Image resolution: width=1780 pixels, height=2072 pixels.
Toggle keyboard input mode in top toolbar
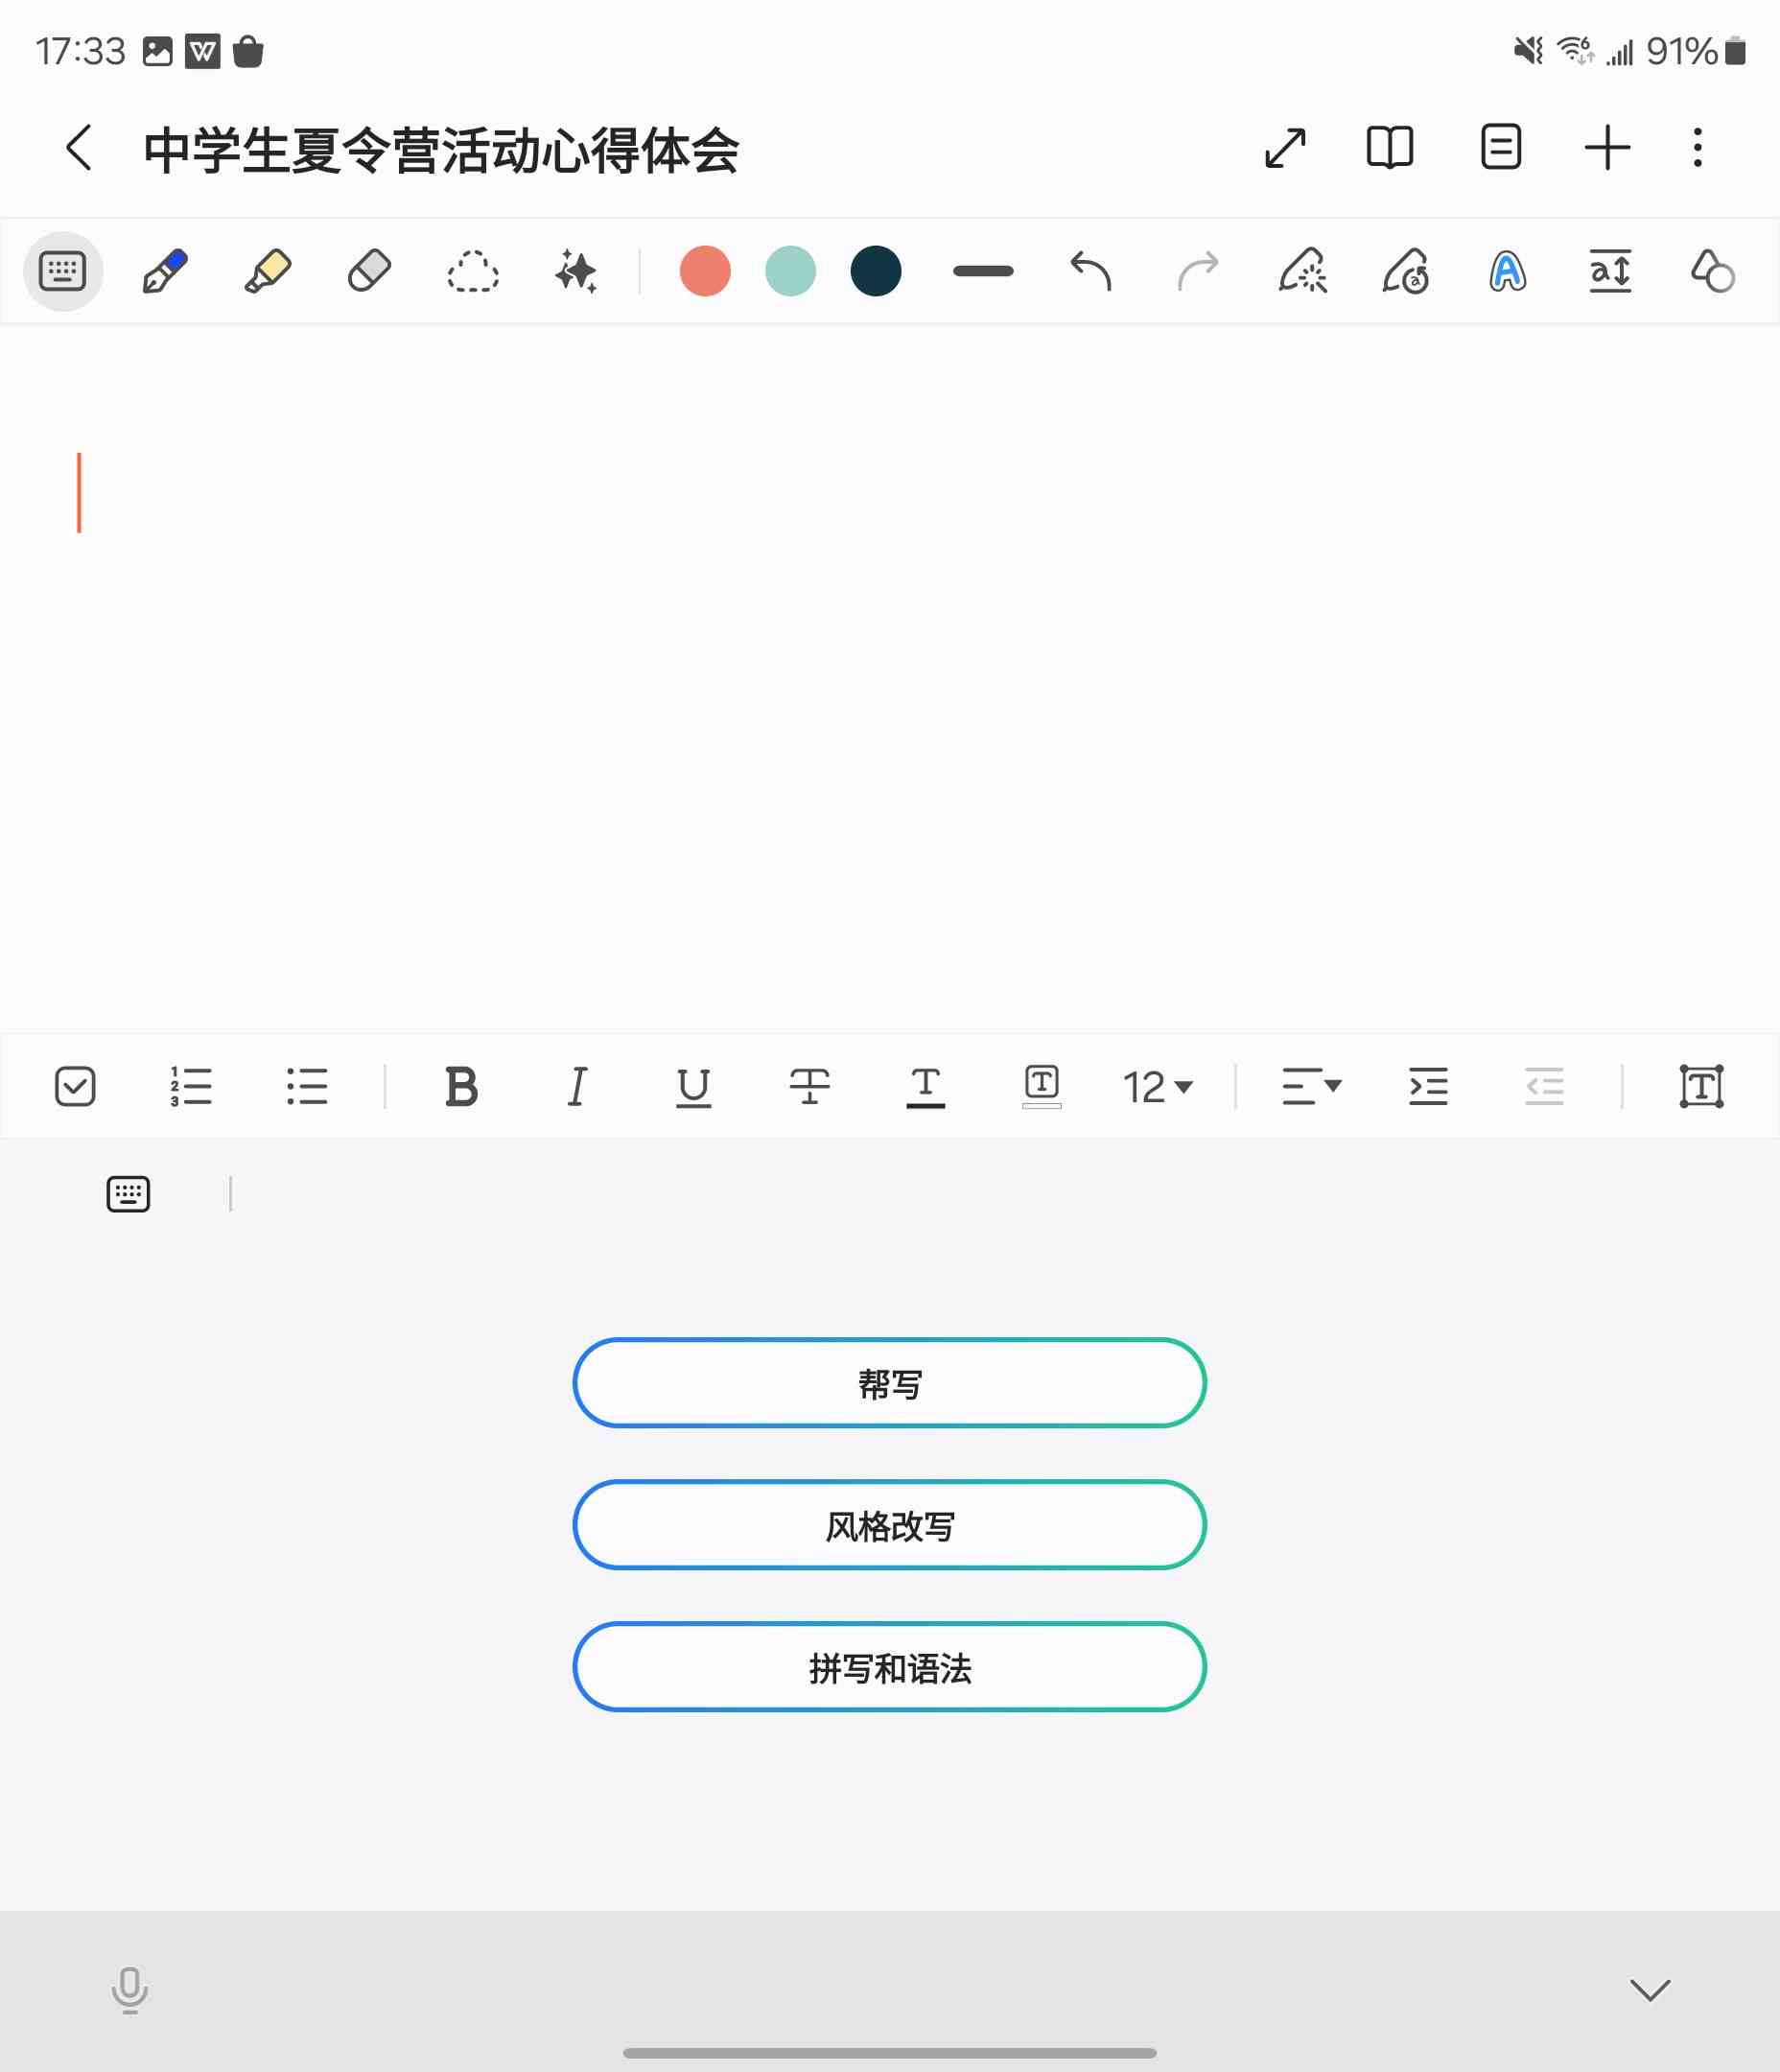tap(63, 271)
